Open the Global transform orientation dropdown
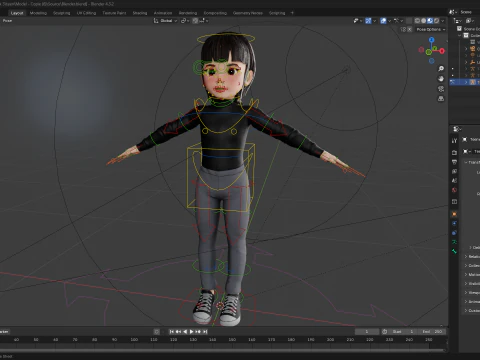 click(x=166, y=21)
